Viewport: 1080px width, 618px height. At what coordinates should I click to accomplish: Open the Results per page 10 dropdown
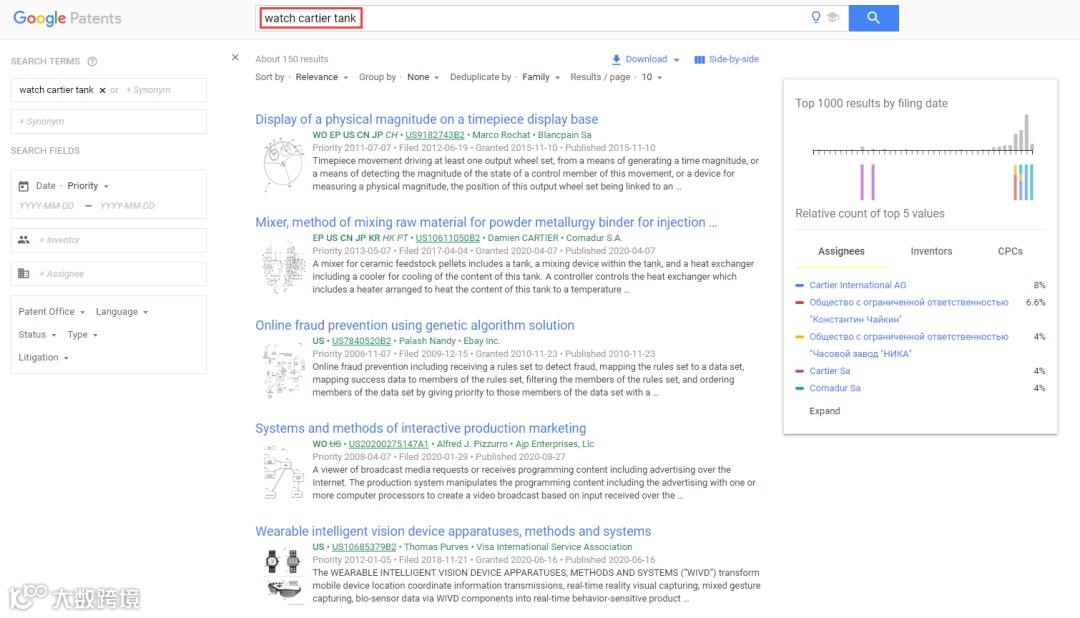652,77
